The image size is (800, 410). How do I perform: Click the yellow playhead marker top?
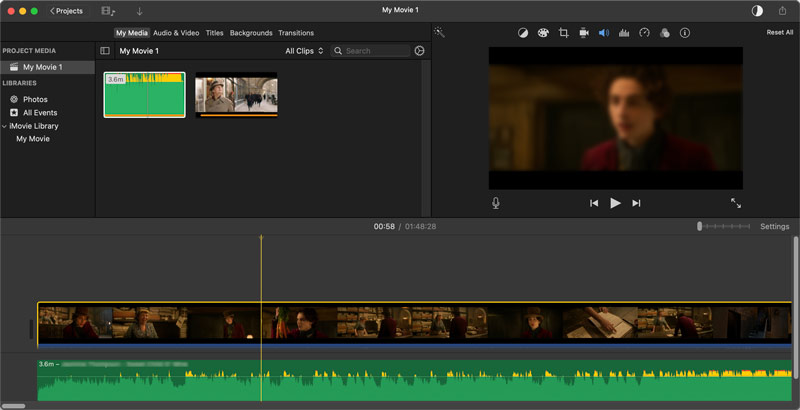click(261, 238)
